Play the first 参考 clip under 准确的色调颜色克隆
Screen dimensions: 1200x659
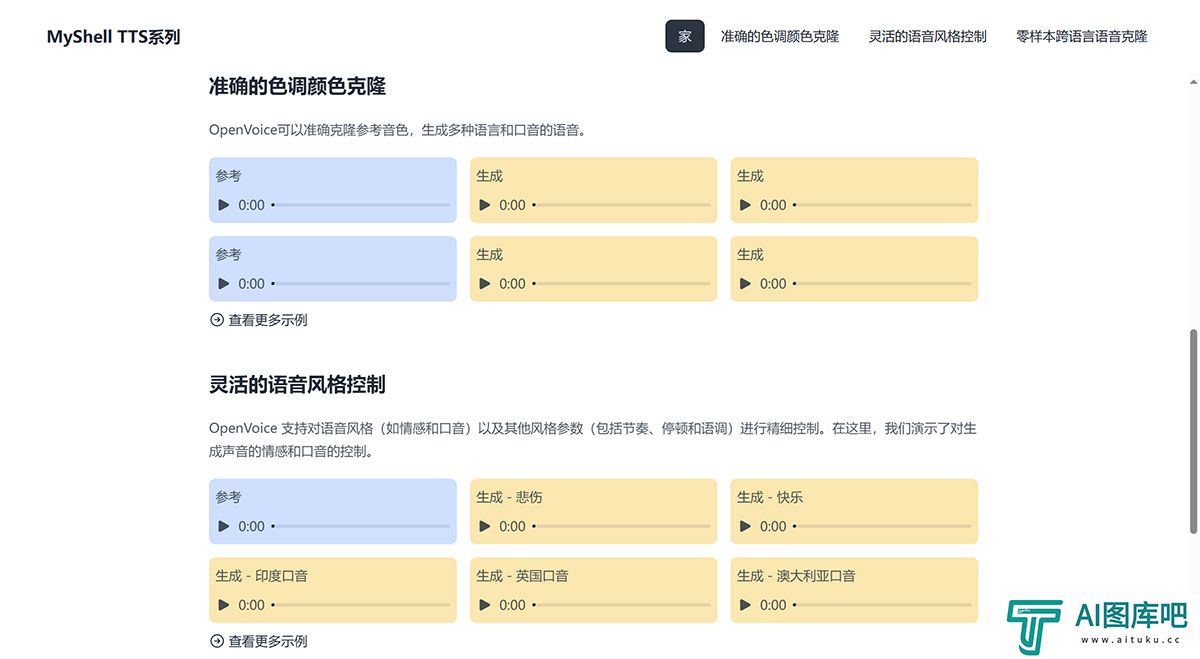coord(224,205)
